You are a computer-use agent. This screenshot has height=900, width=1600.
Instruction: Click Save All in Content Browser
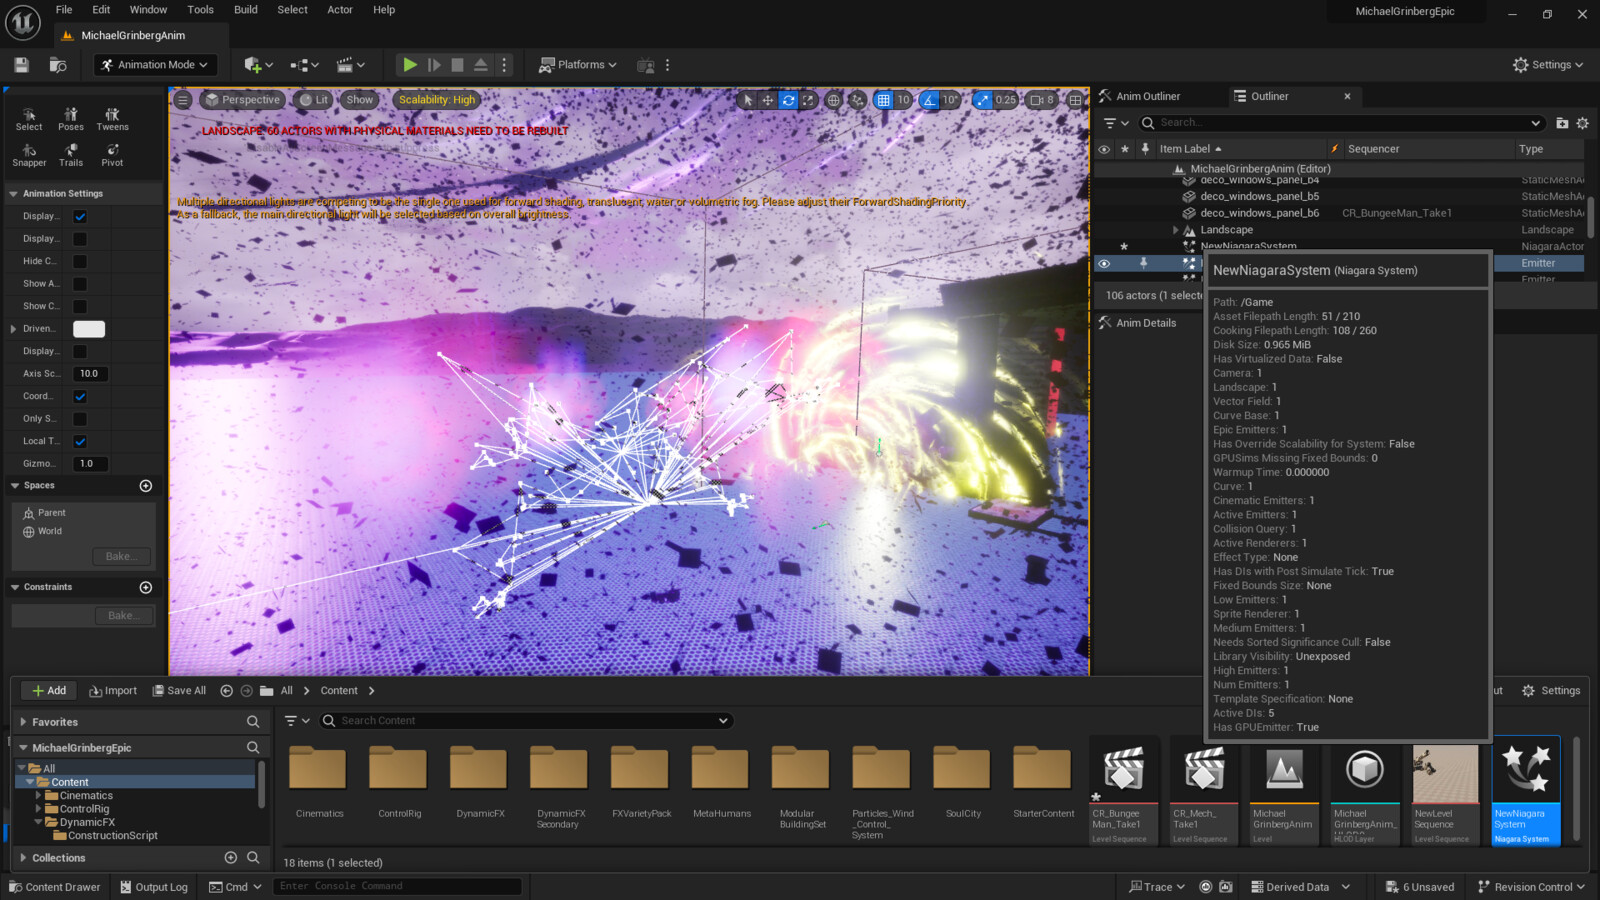[179, 691]
